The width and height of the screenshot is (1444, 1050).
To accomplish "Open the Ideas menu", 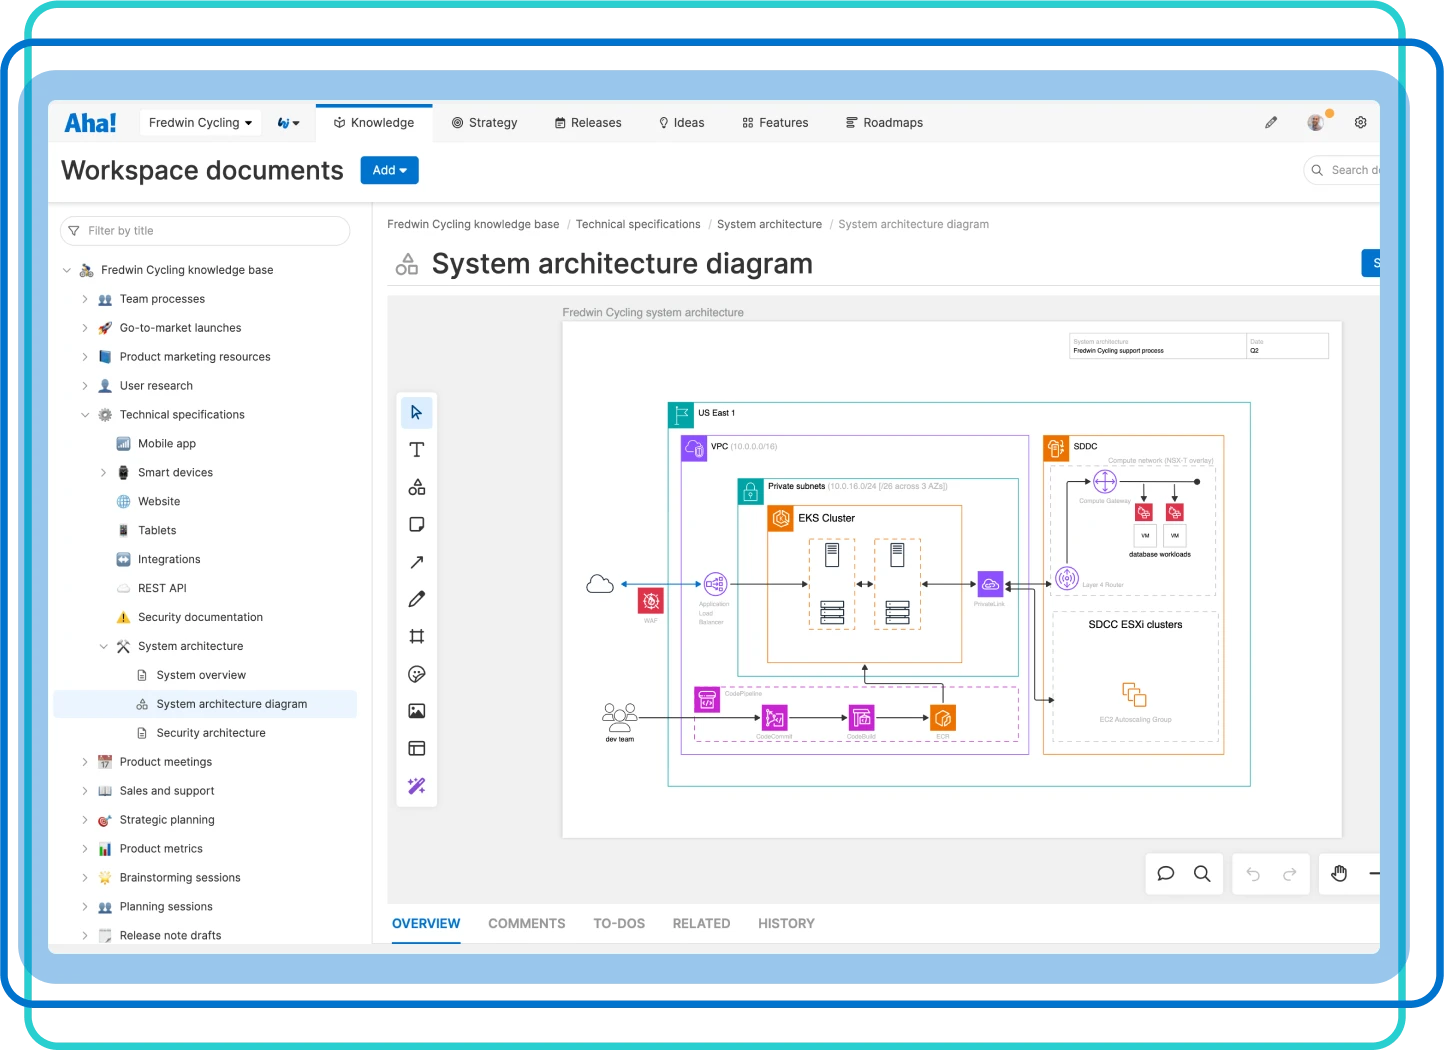I will pyautogui.click(x=681, y=123).
